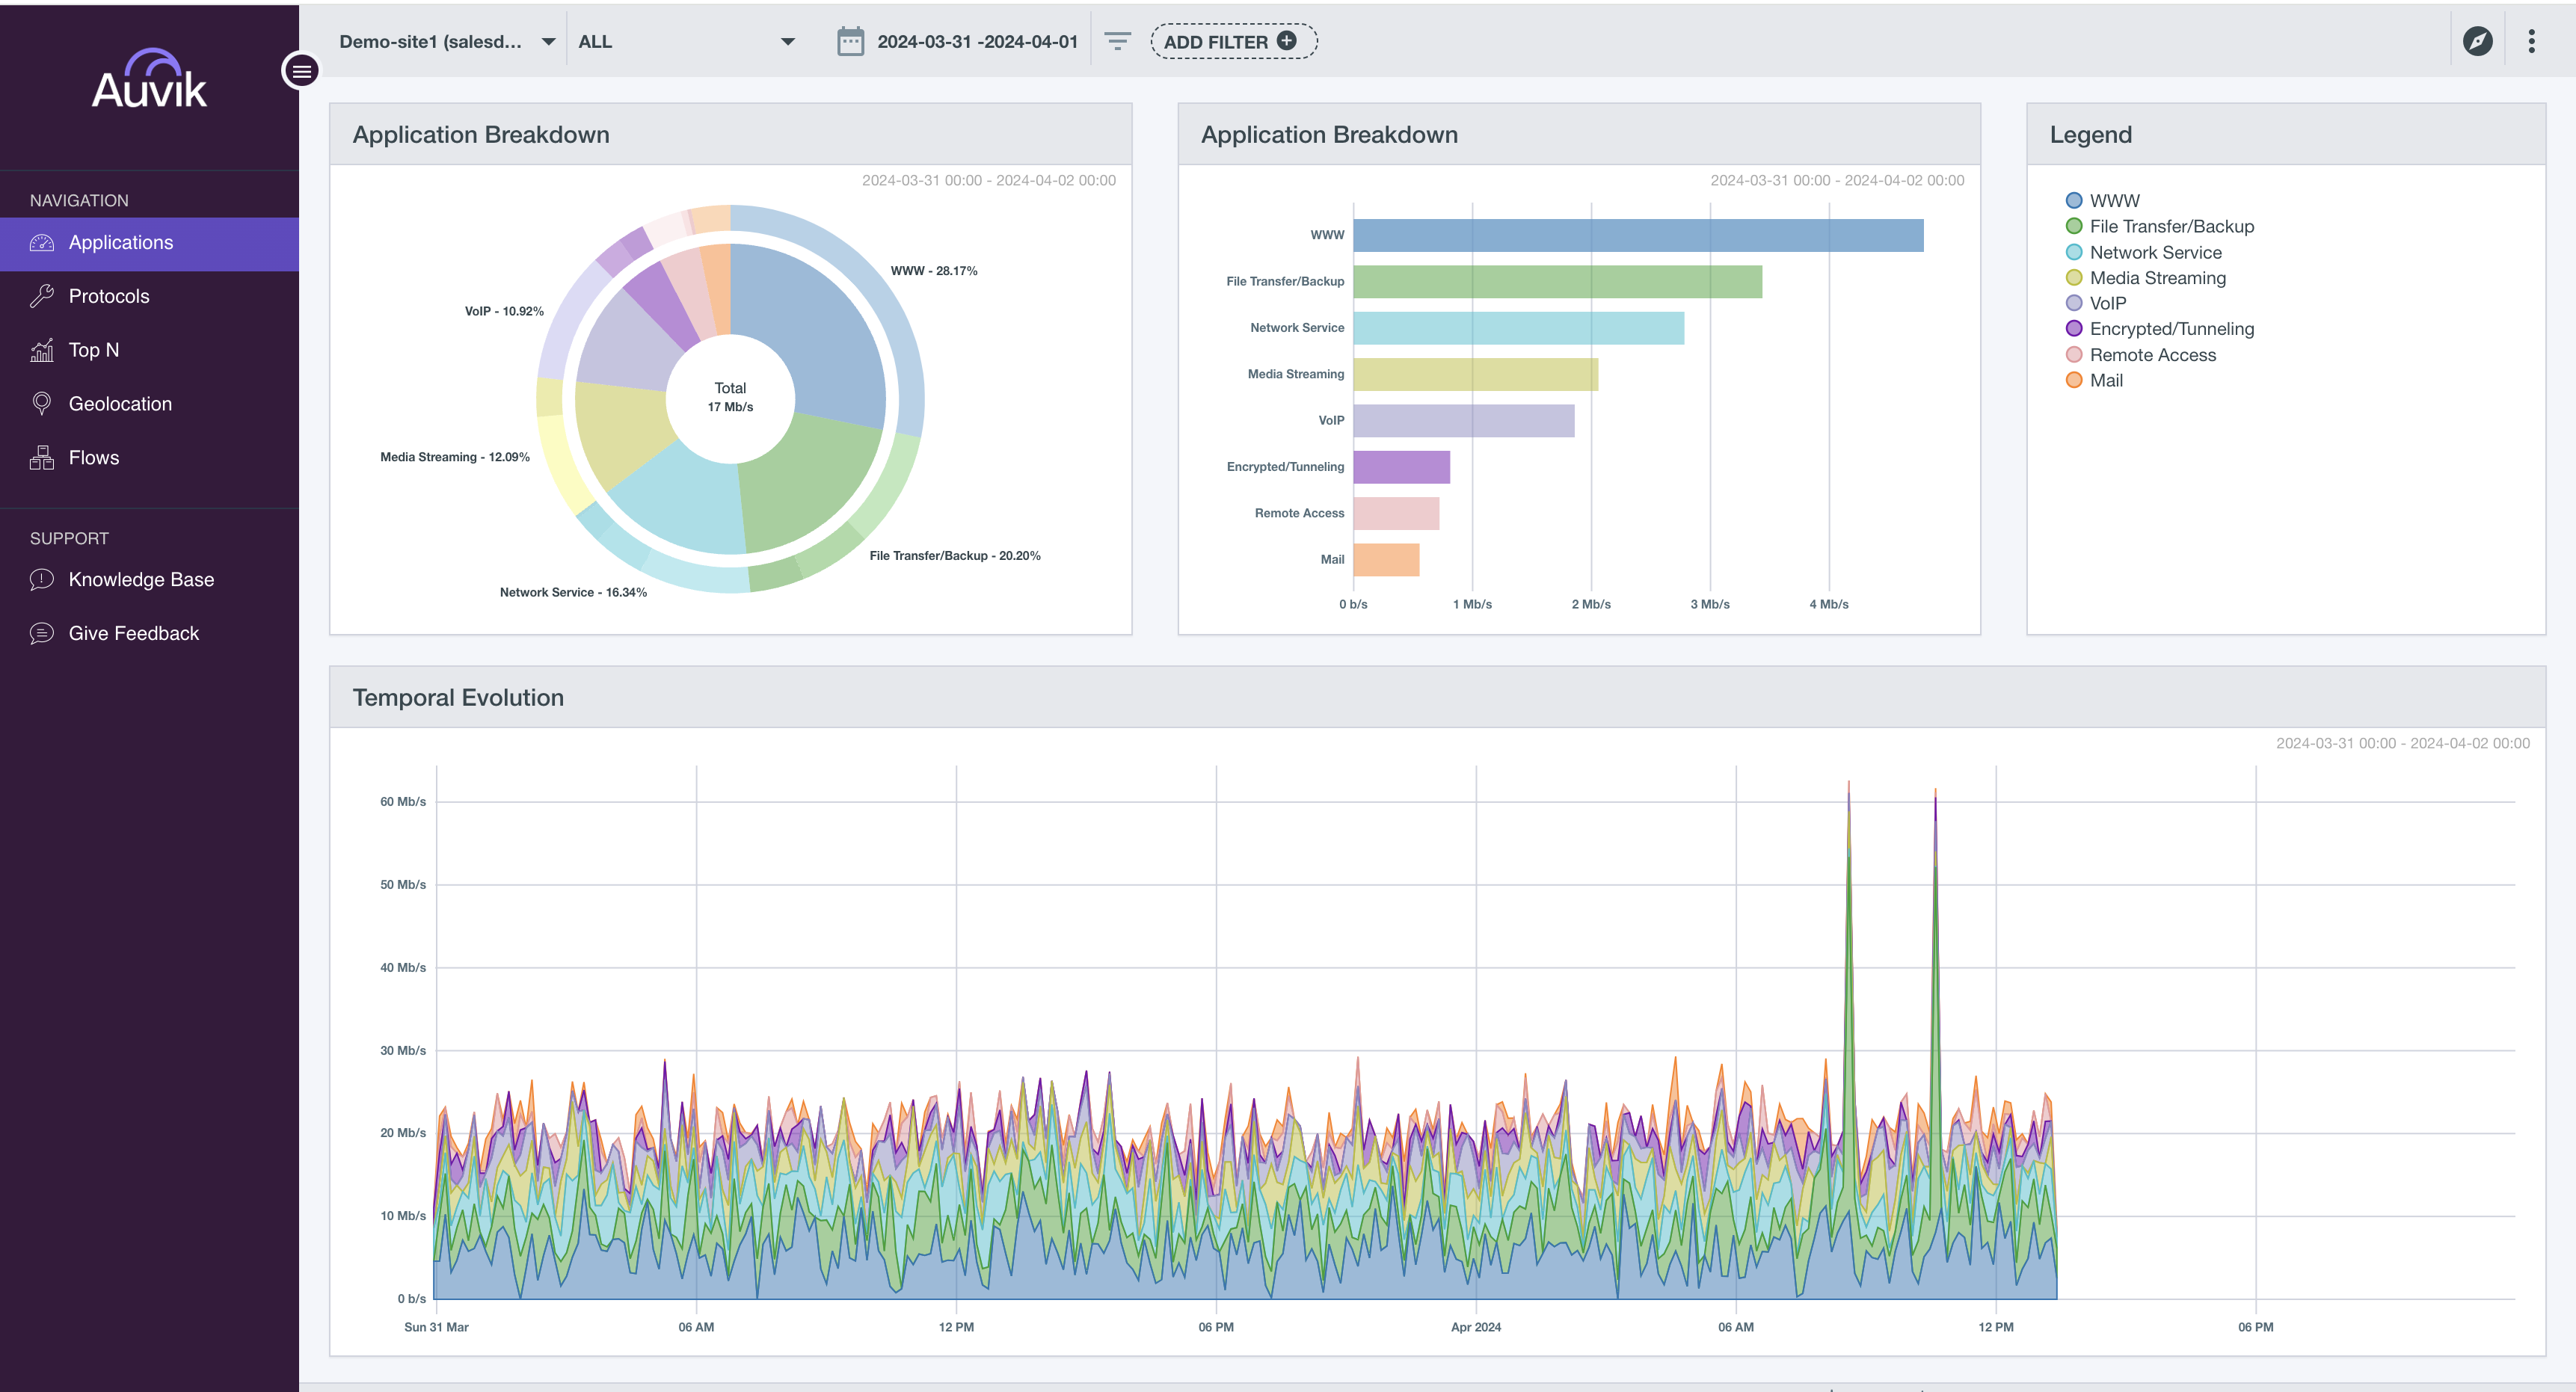Click the Flows network icon
This screenshot has width=2576, height=1392.
tap(42, 458)
